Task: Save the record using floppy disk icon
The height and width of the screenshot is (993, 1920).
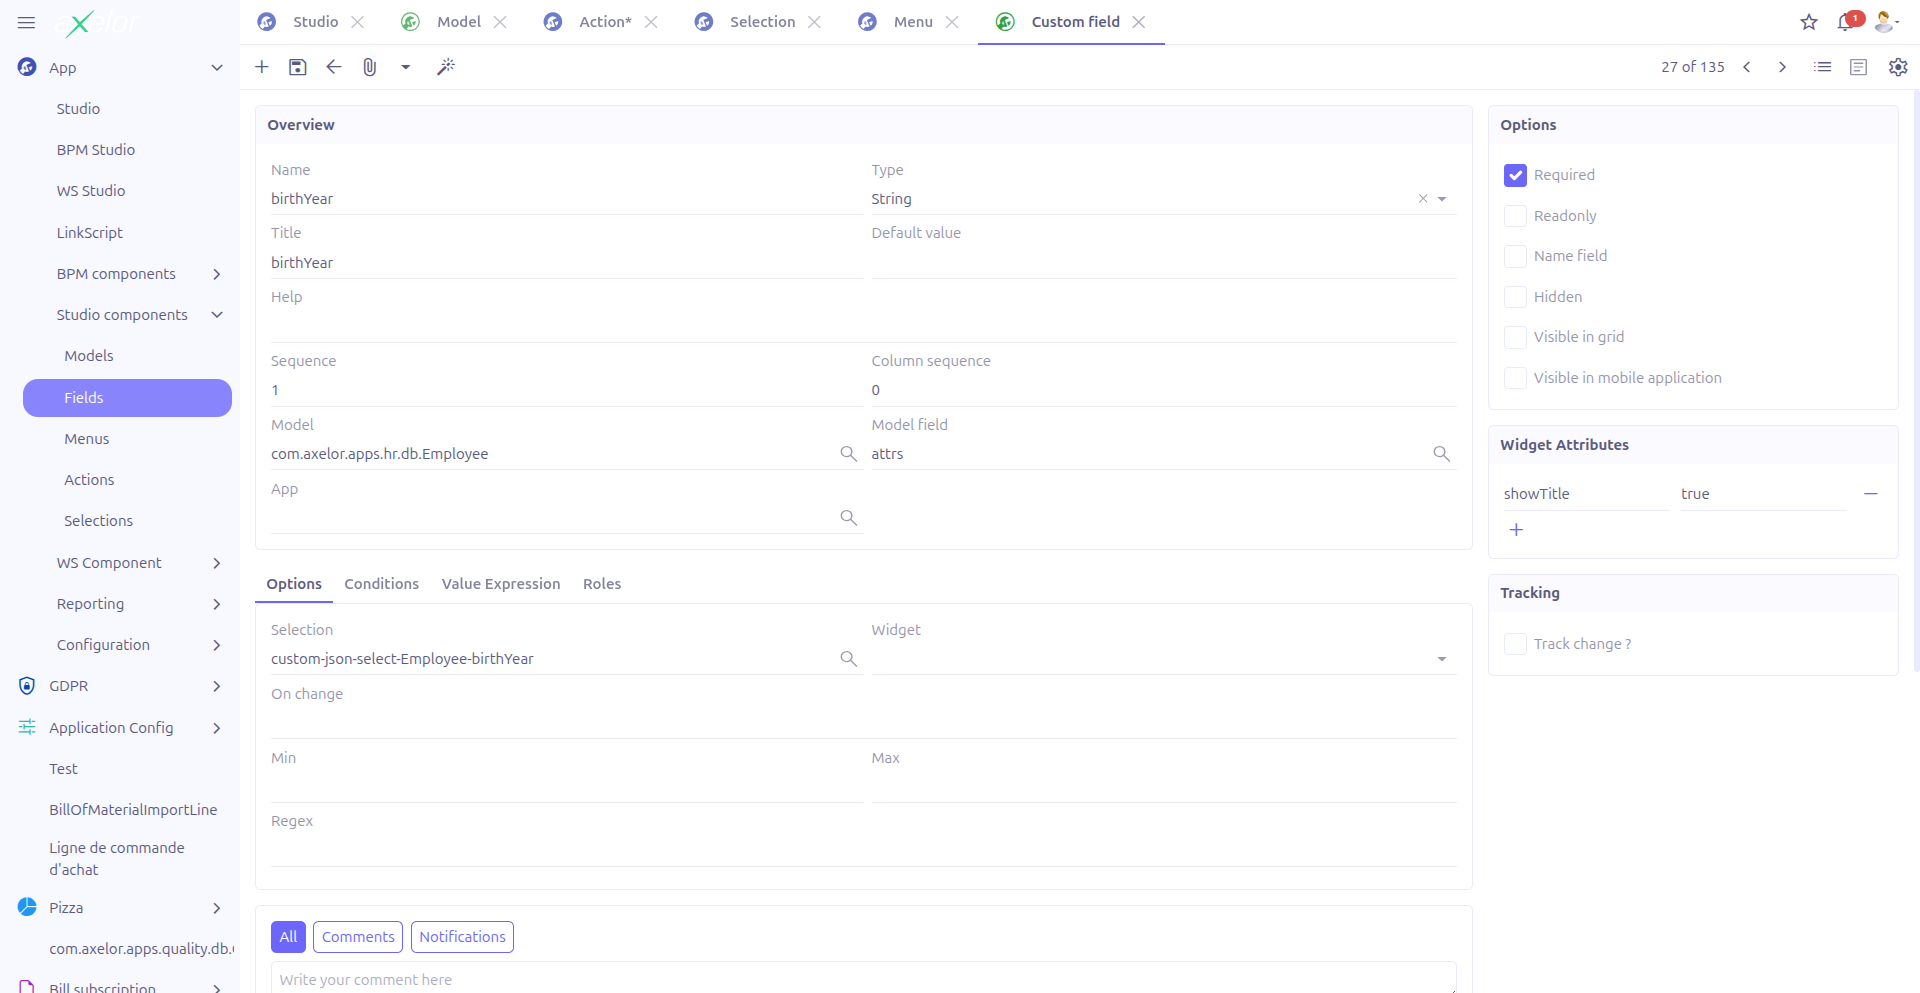Action: click(298, 67)
